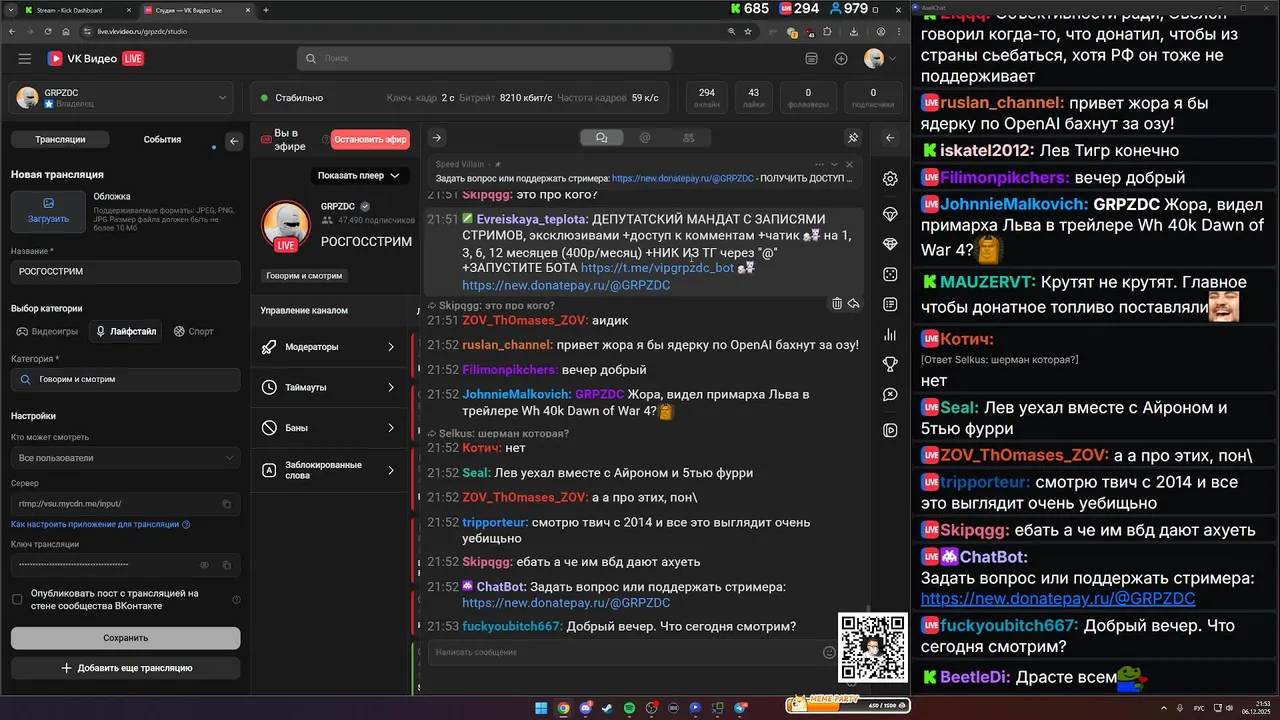Screen dimensions: 1280x720
Task: Open the Говорим и смотрим category search
Action: [125, 380]
